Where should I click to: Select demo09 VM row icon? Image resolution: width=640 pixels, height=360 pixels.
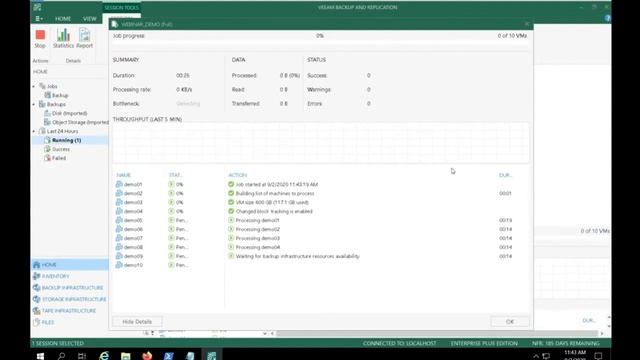(119, 256)
